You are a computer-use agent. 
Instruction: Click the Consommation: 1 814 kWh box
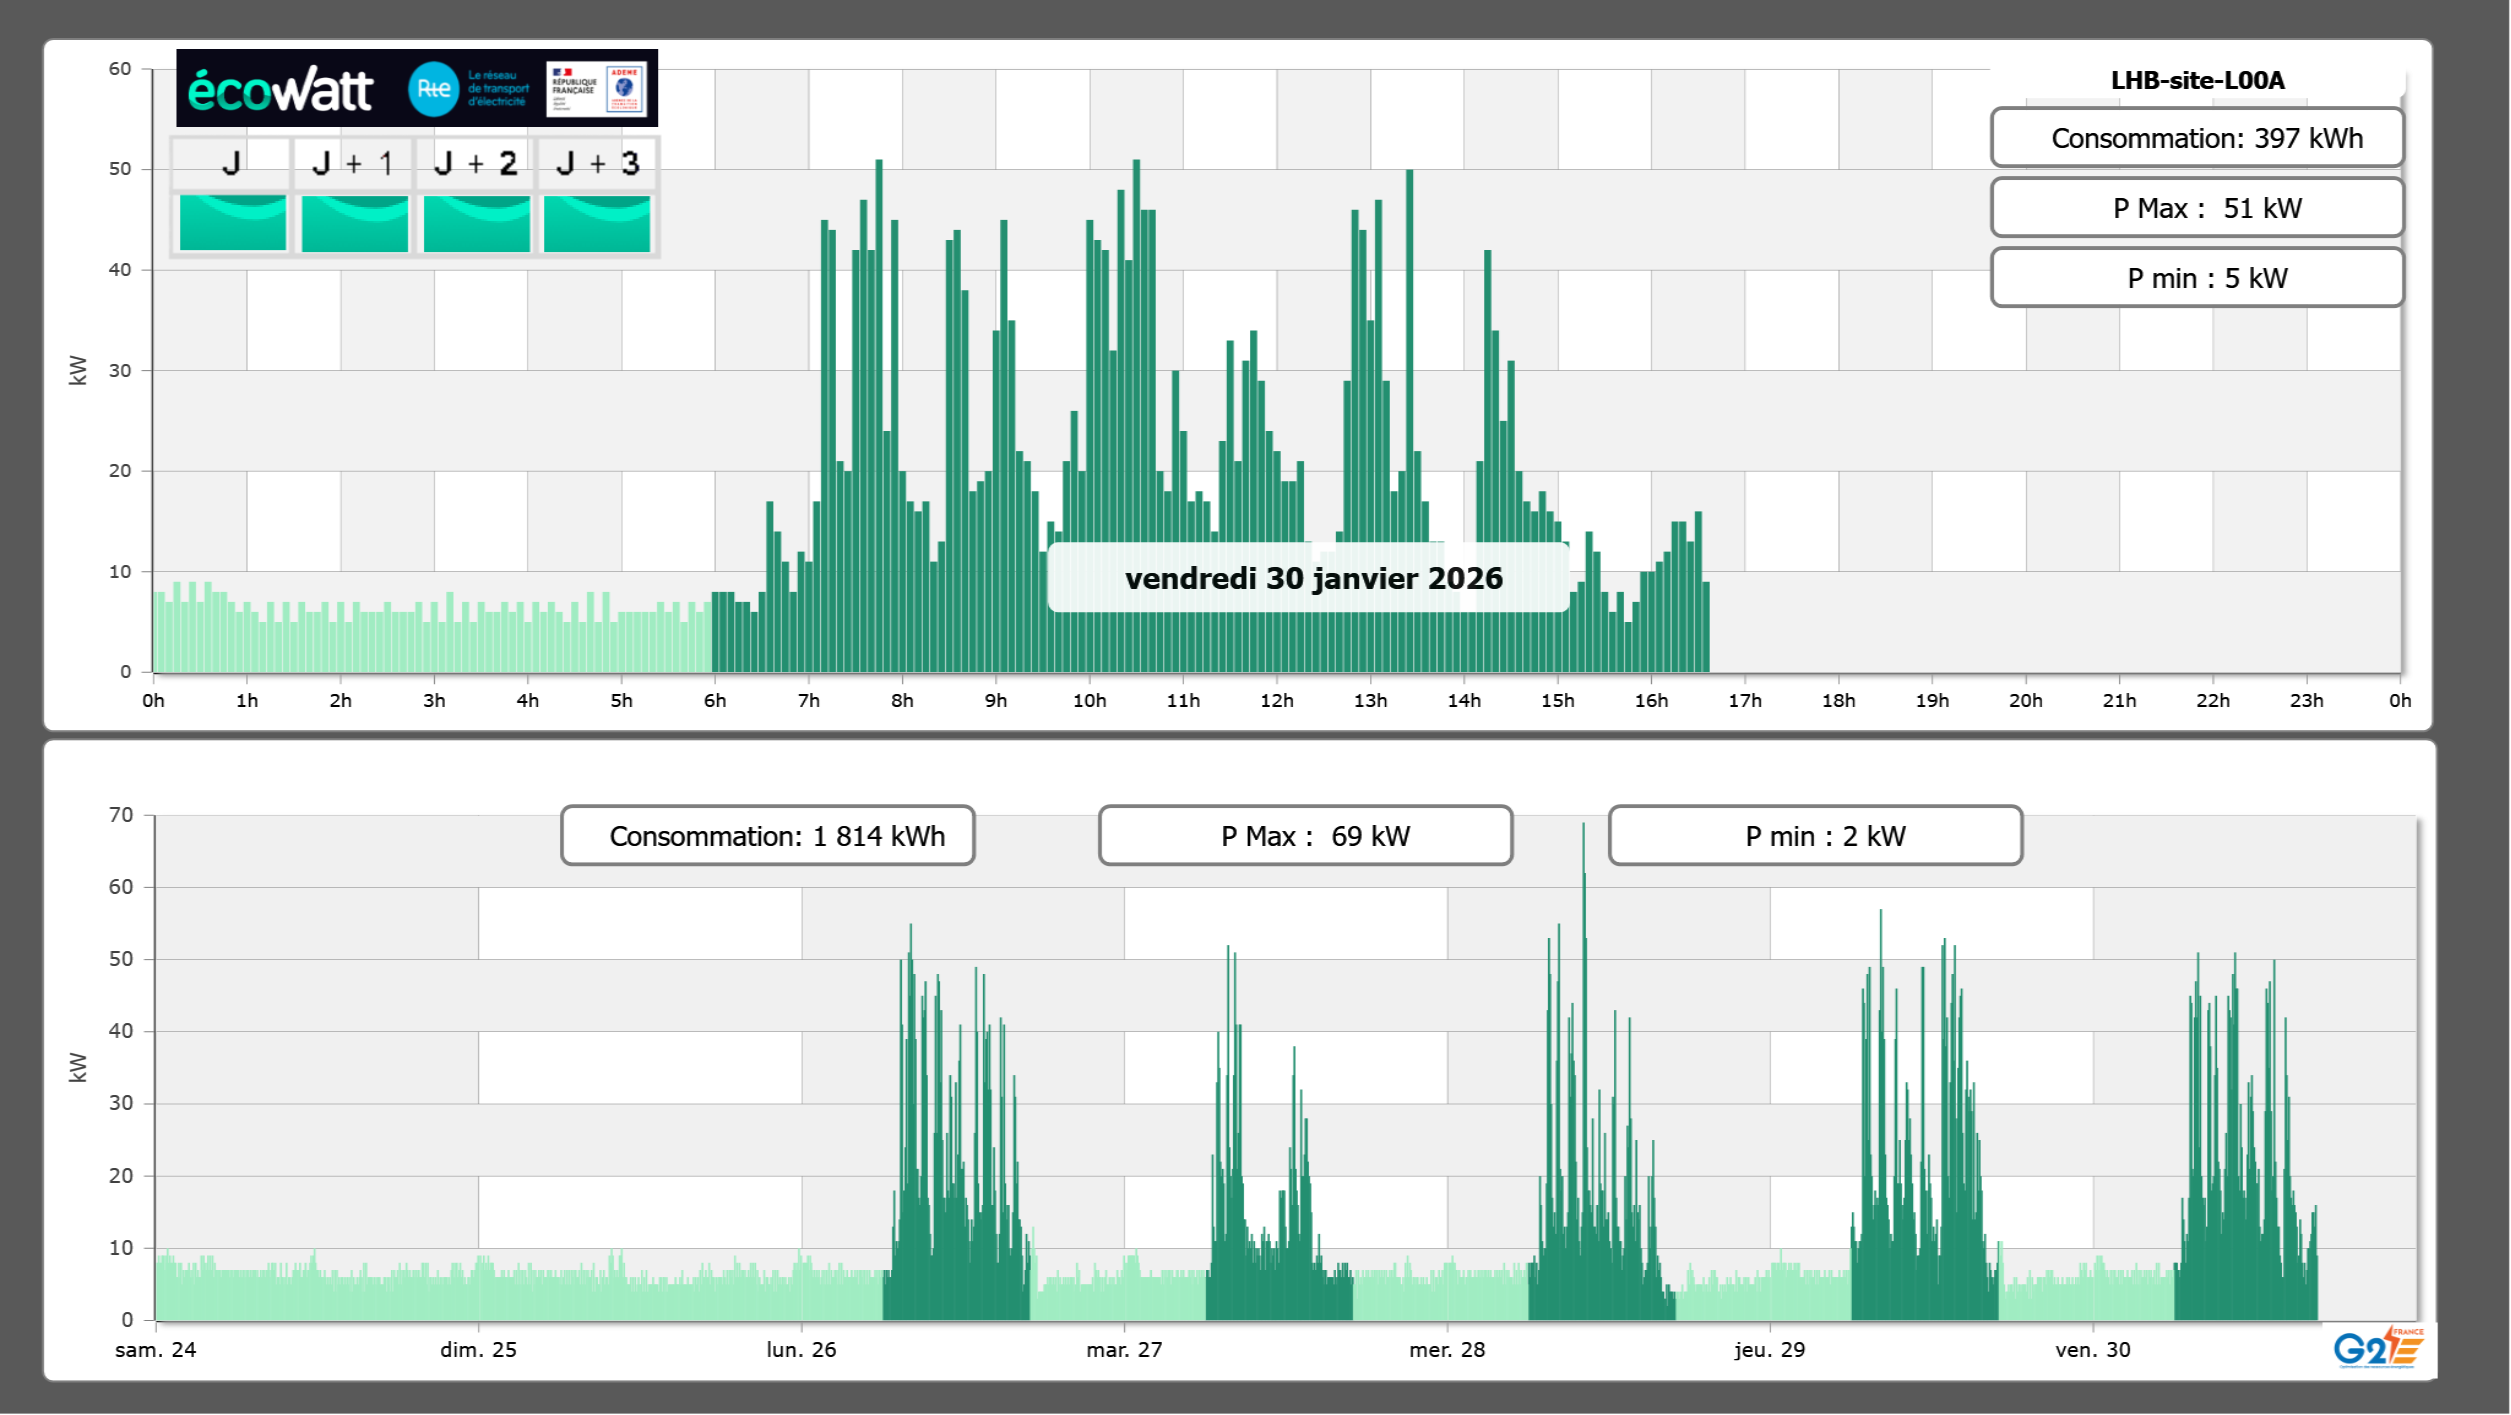767,836
